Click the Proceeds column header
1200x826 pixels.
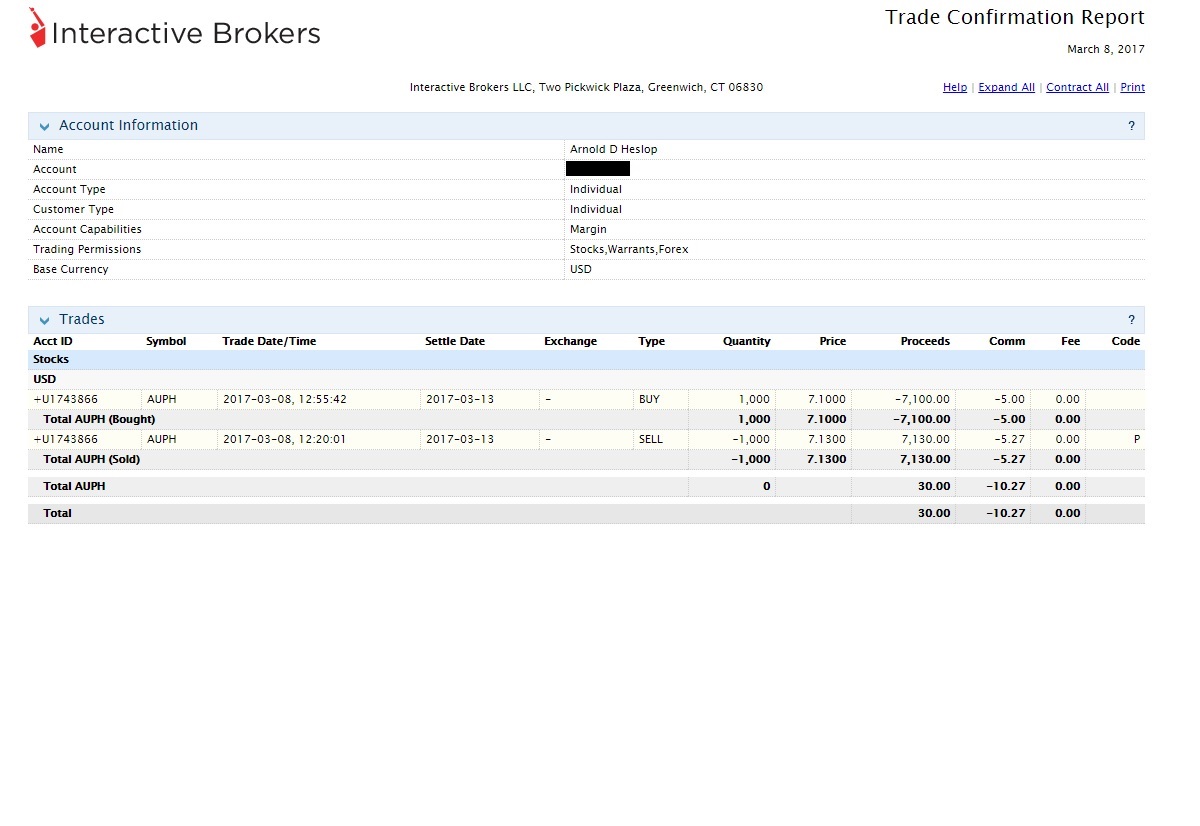[x=925, y=341]
